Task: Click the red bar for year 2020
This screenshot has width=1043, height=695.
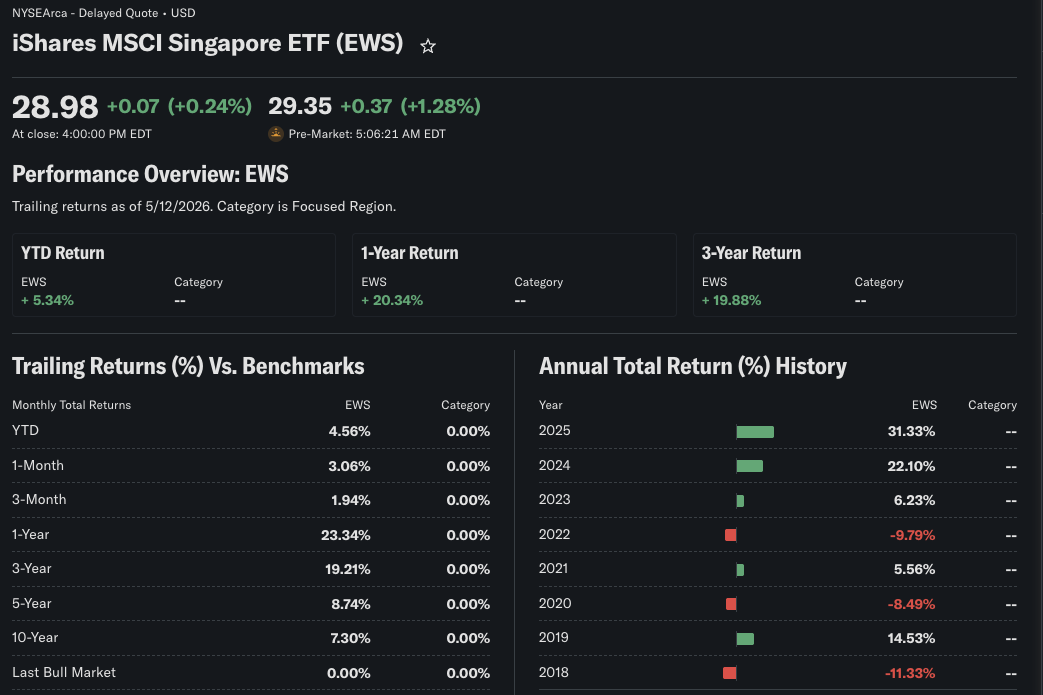Action: 731,604
